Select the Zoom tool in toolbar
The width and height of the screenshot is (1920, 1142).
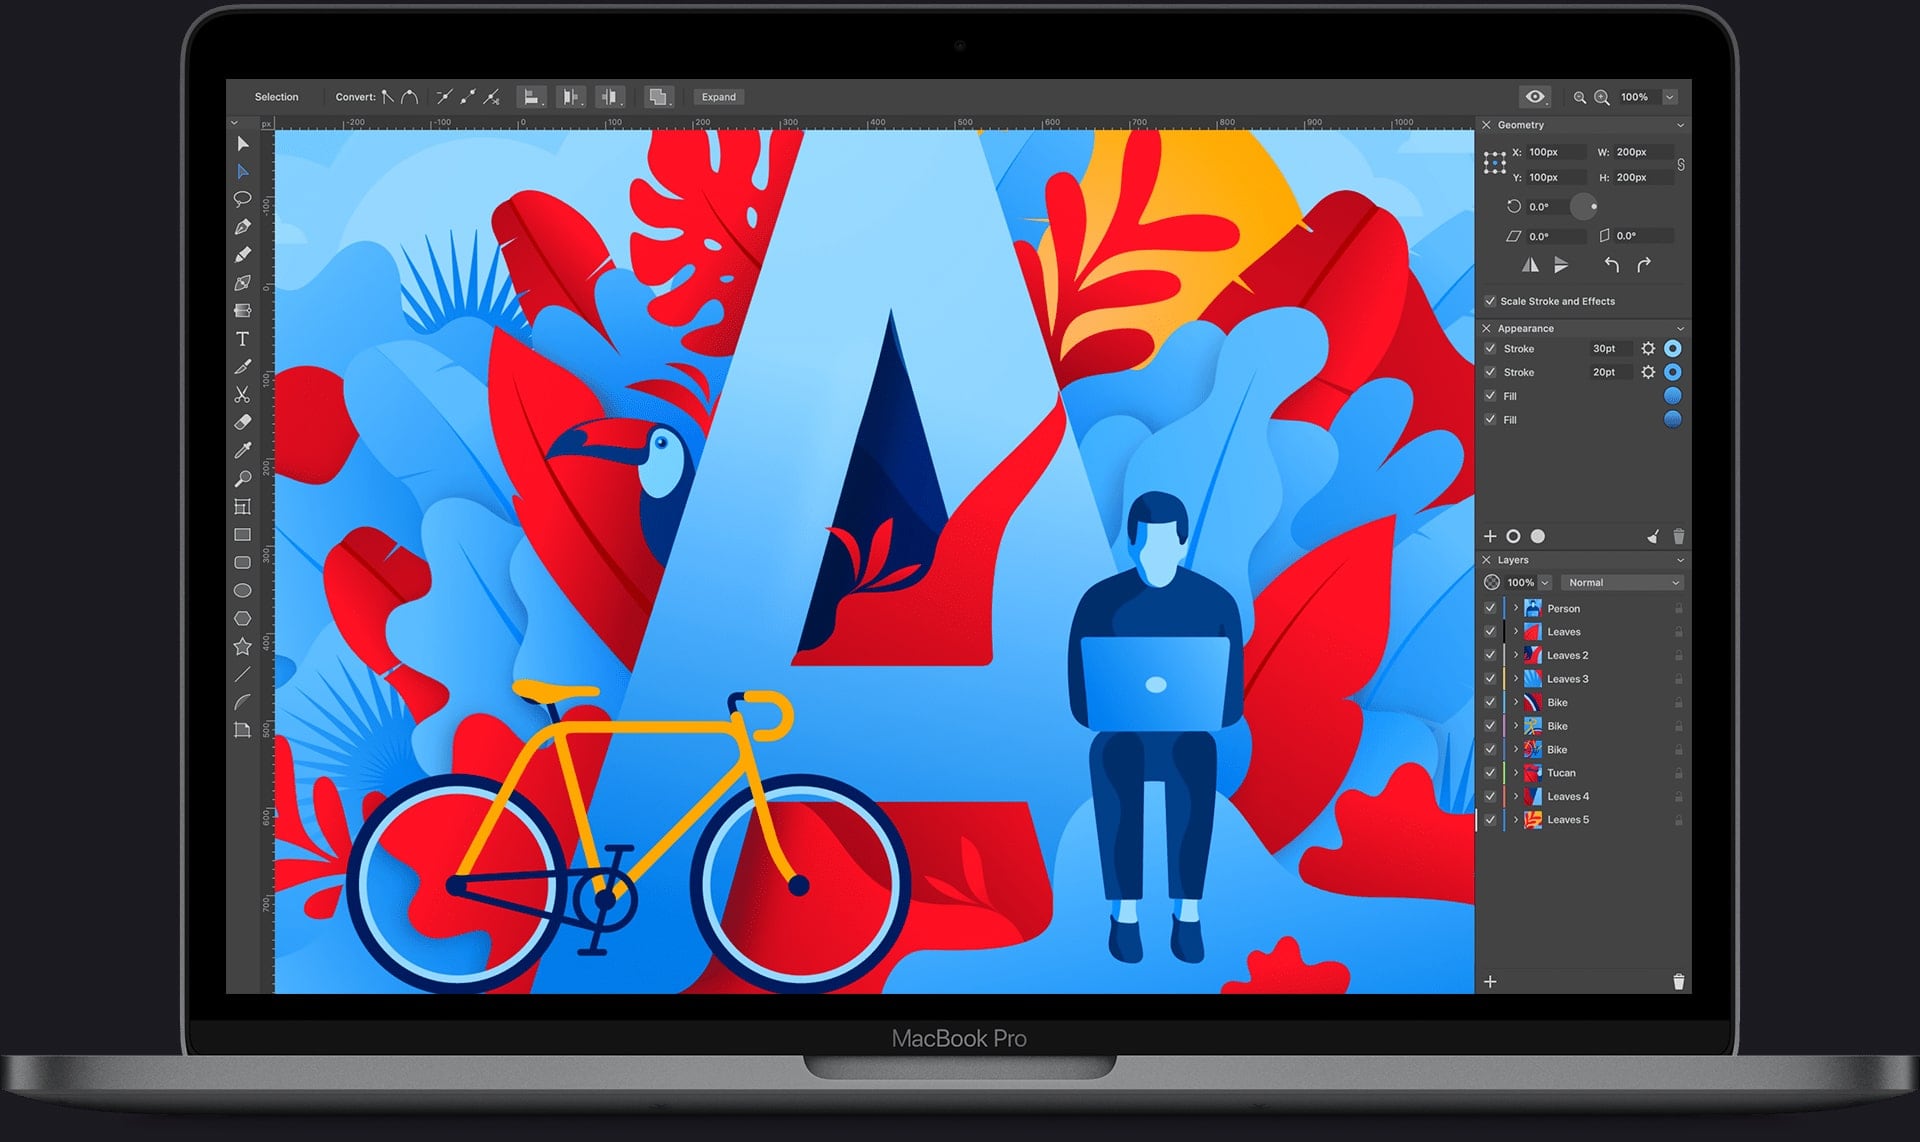[247, 481]
